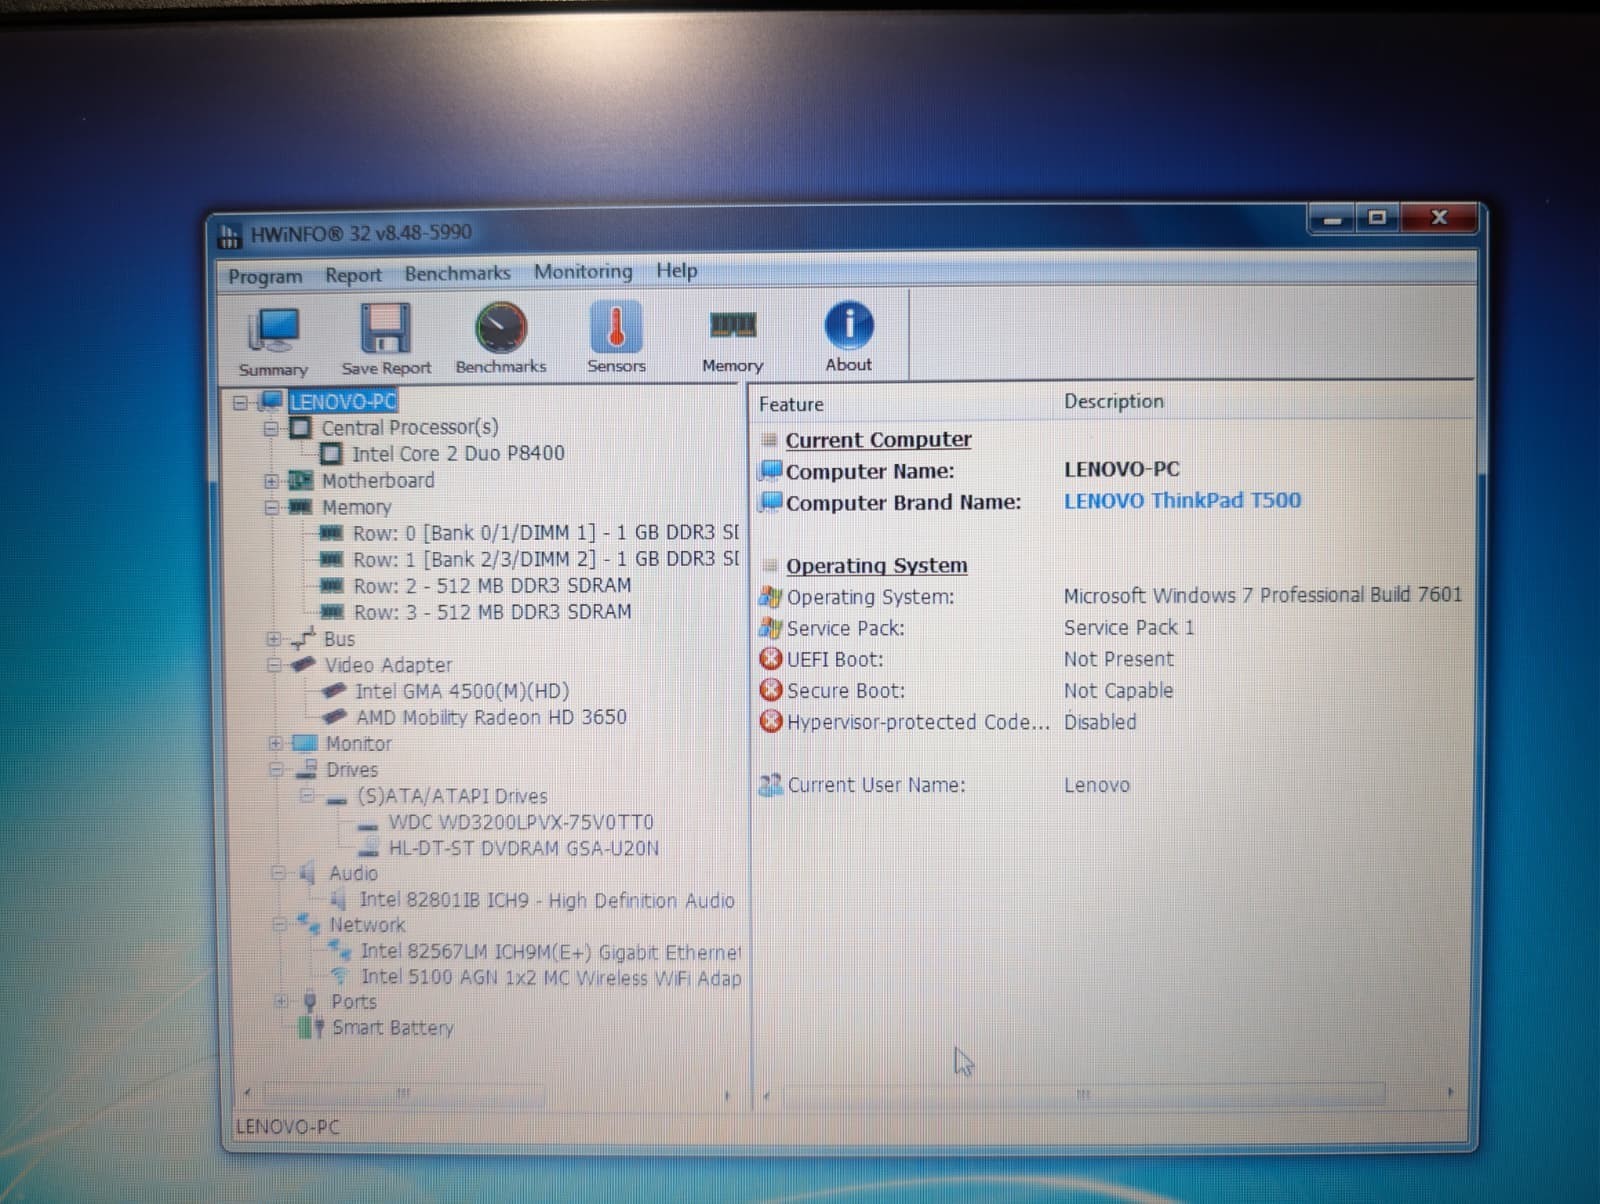Click the HWiNFO title bar app icon
1600x1204 pixels.
coord(229,235)
